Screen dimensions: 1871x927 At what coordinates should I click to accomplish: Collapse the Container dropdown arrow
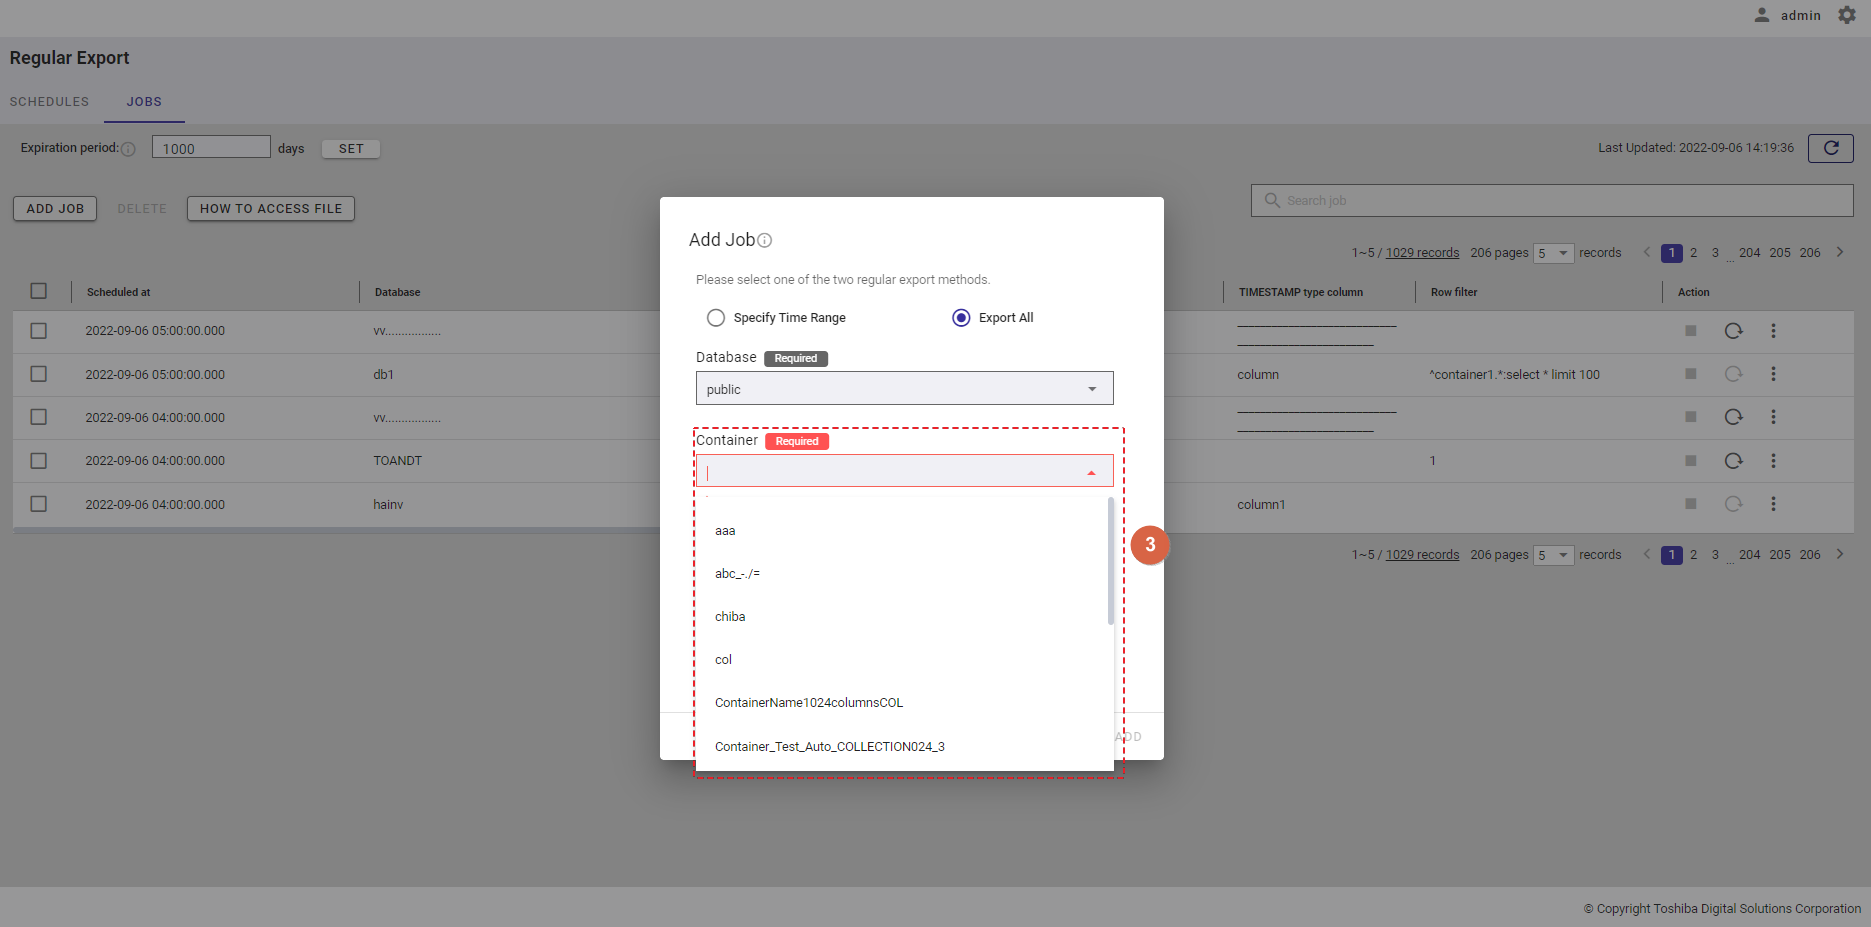pos(1091,472)
